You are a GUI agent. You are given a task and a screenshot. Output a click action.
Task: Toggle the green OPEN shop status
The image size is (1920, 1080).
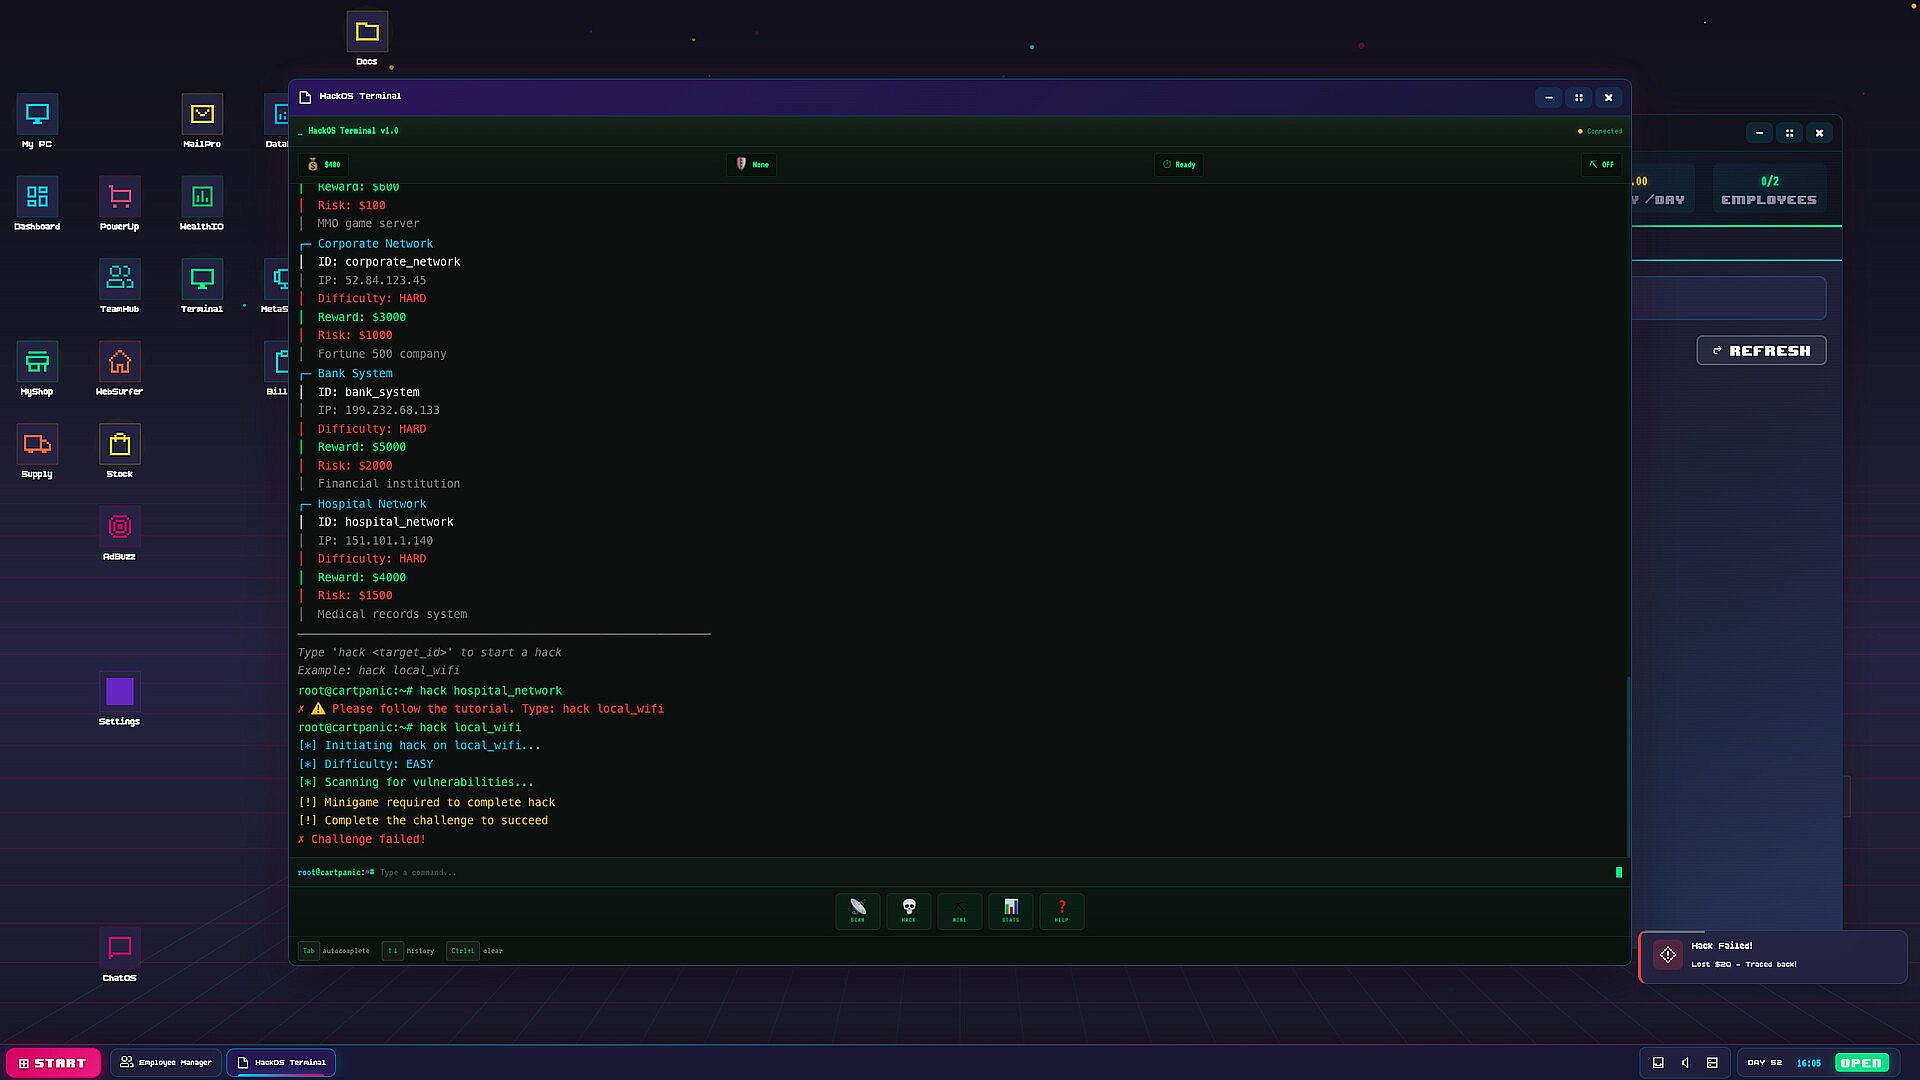[x=1860, y=1063]
